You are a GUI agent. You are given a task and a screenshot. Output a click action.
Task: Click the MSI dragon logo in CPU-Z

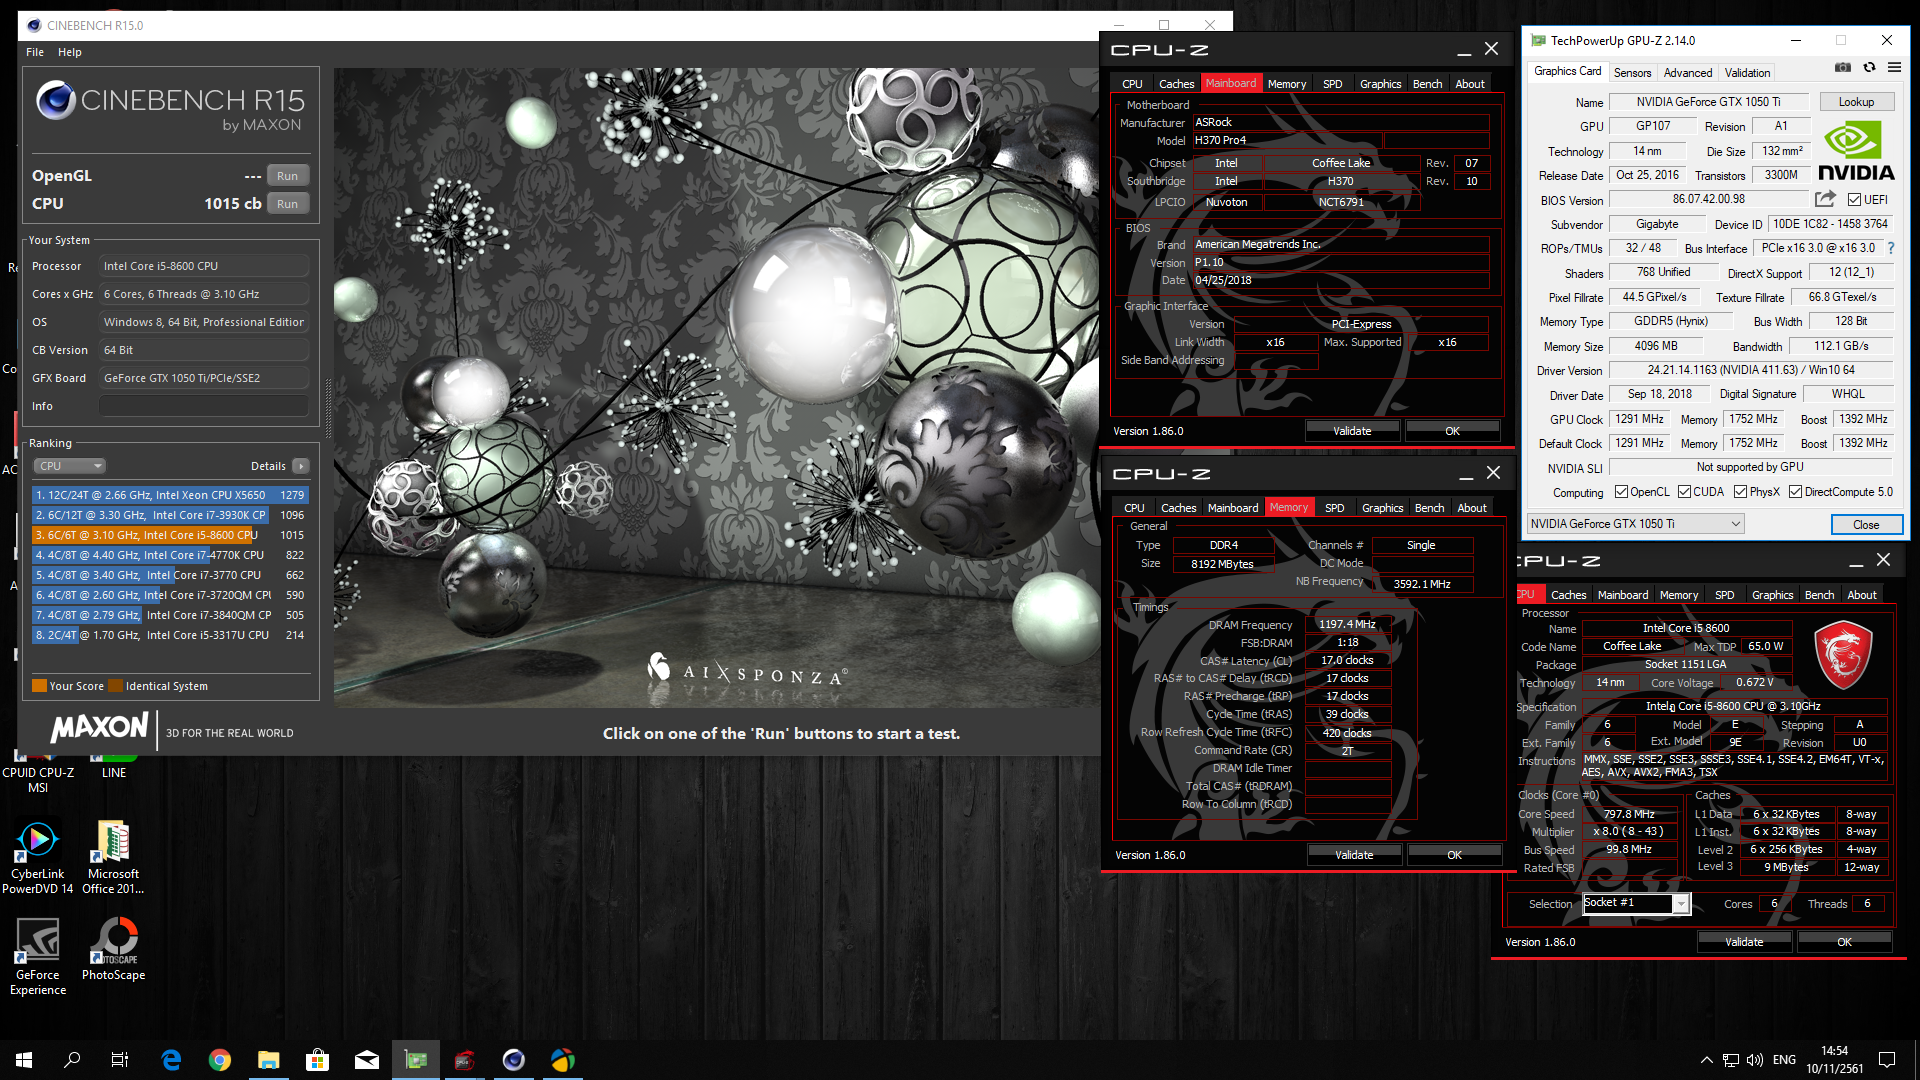(1843, 656)
